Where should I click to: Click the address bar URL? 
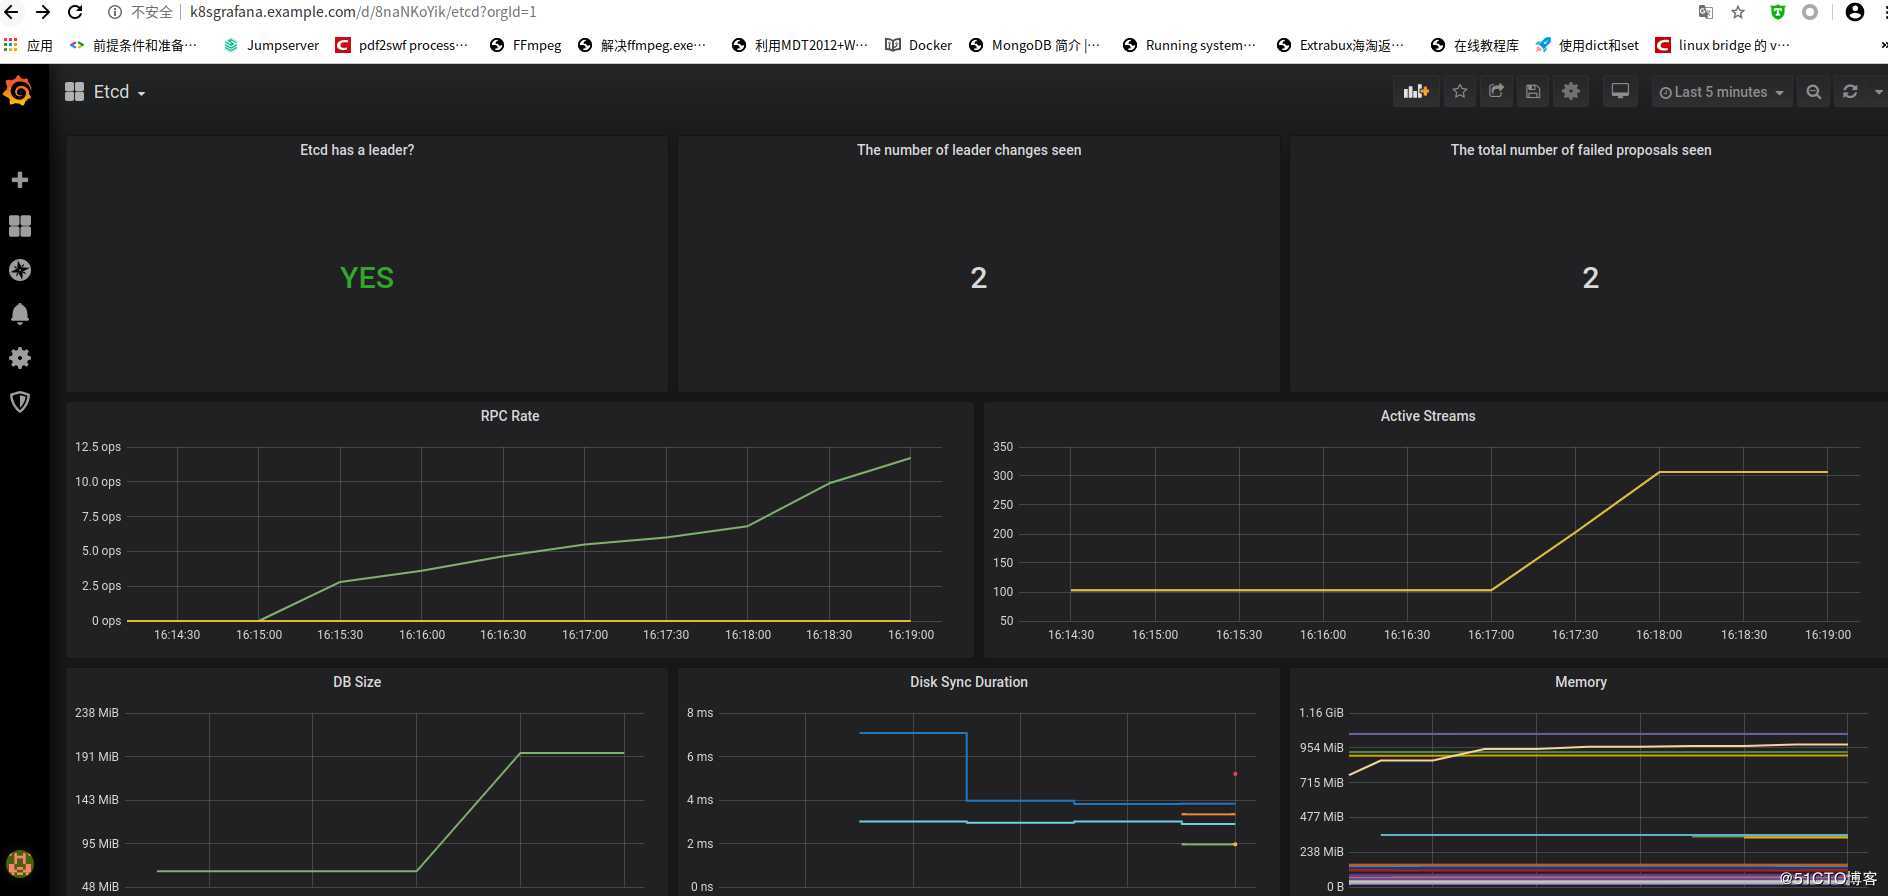(x=363, y=12)
